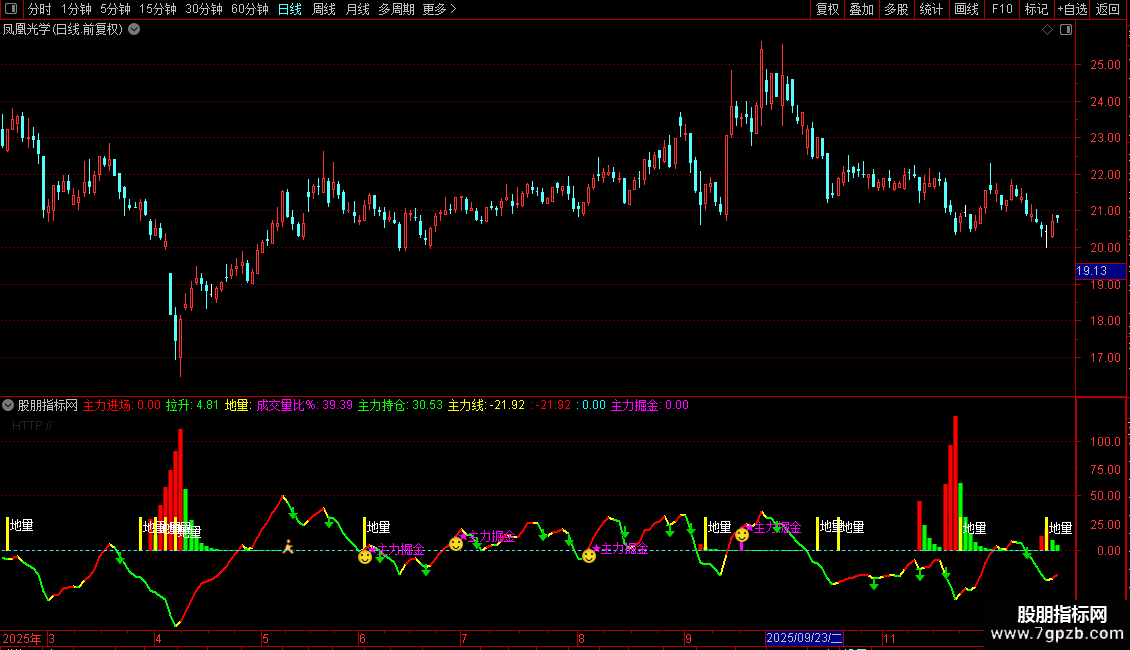Image resolution: width=1130 pixels, height=650 pixels.
Task: Click the 主力掘金 label beside August smiley
Action: pos(624,549)
